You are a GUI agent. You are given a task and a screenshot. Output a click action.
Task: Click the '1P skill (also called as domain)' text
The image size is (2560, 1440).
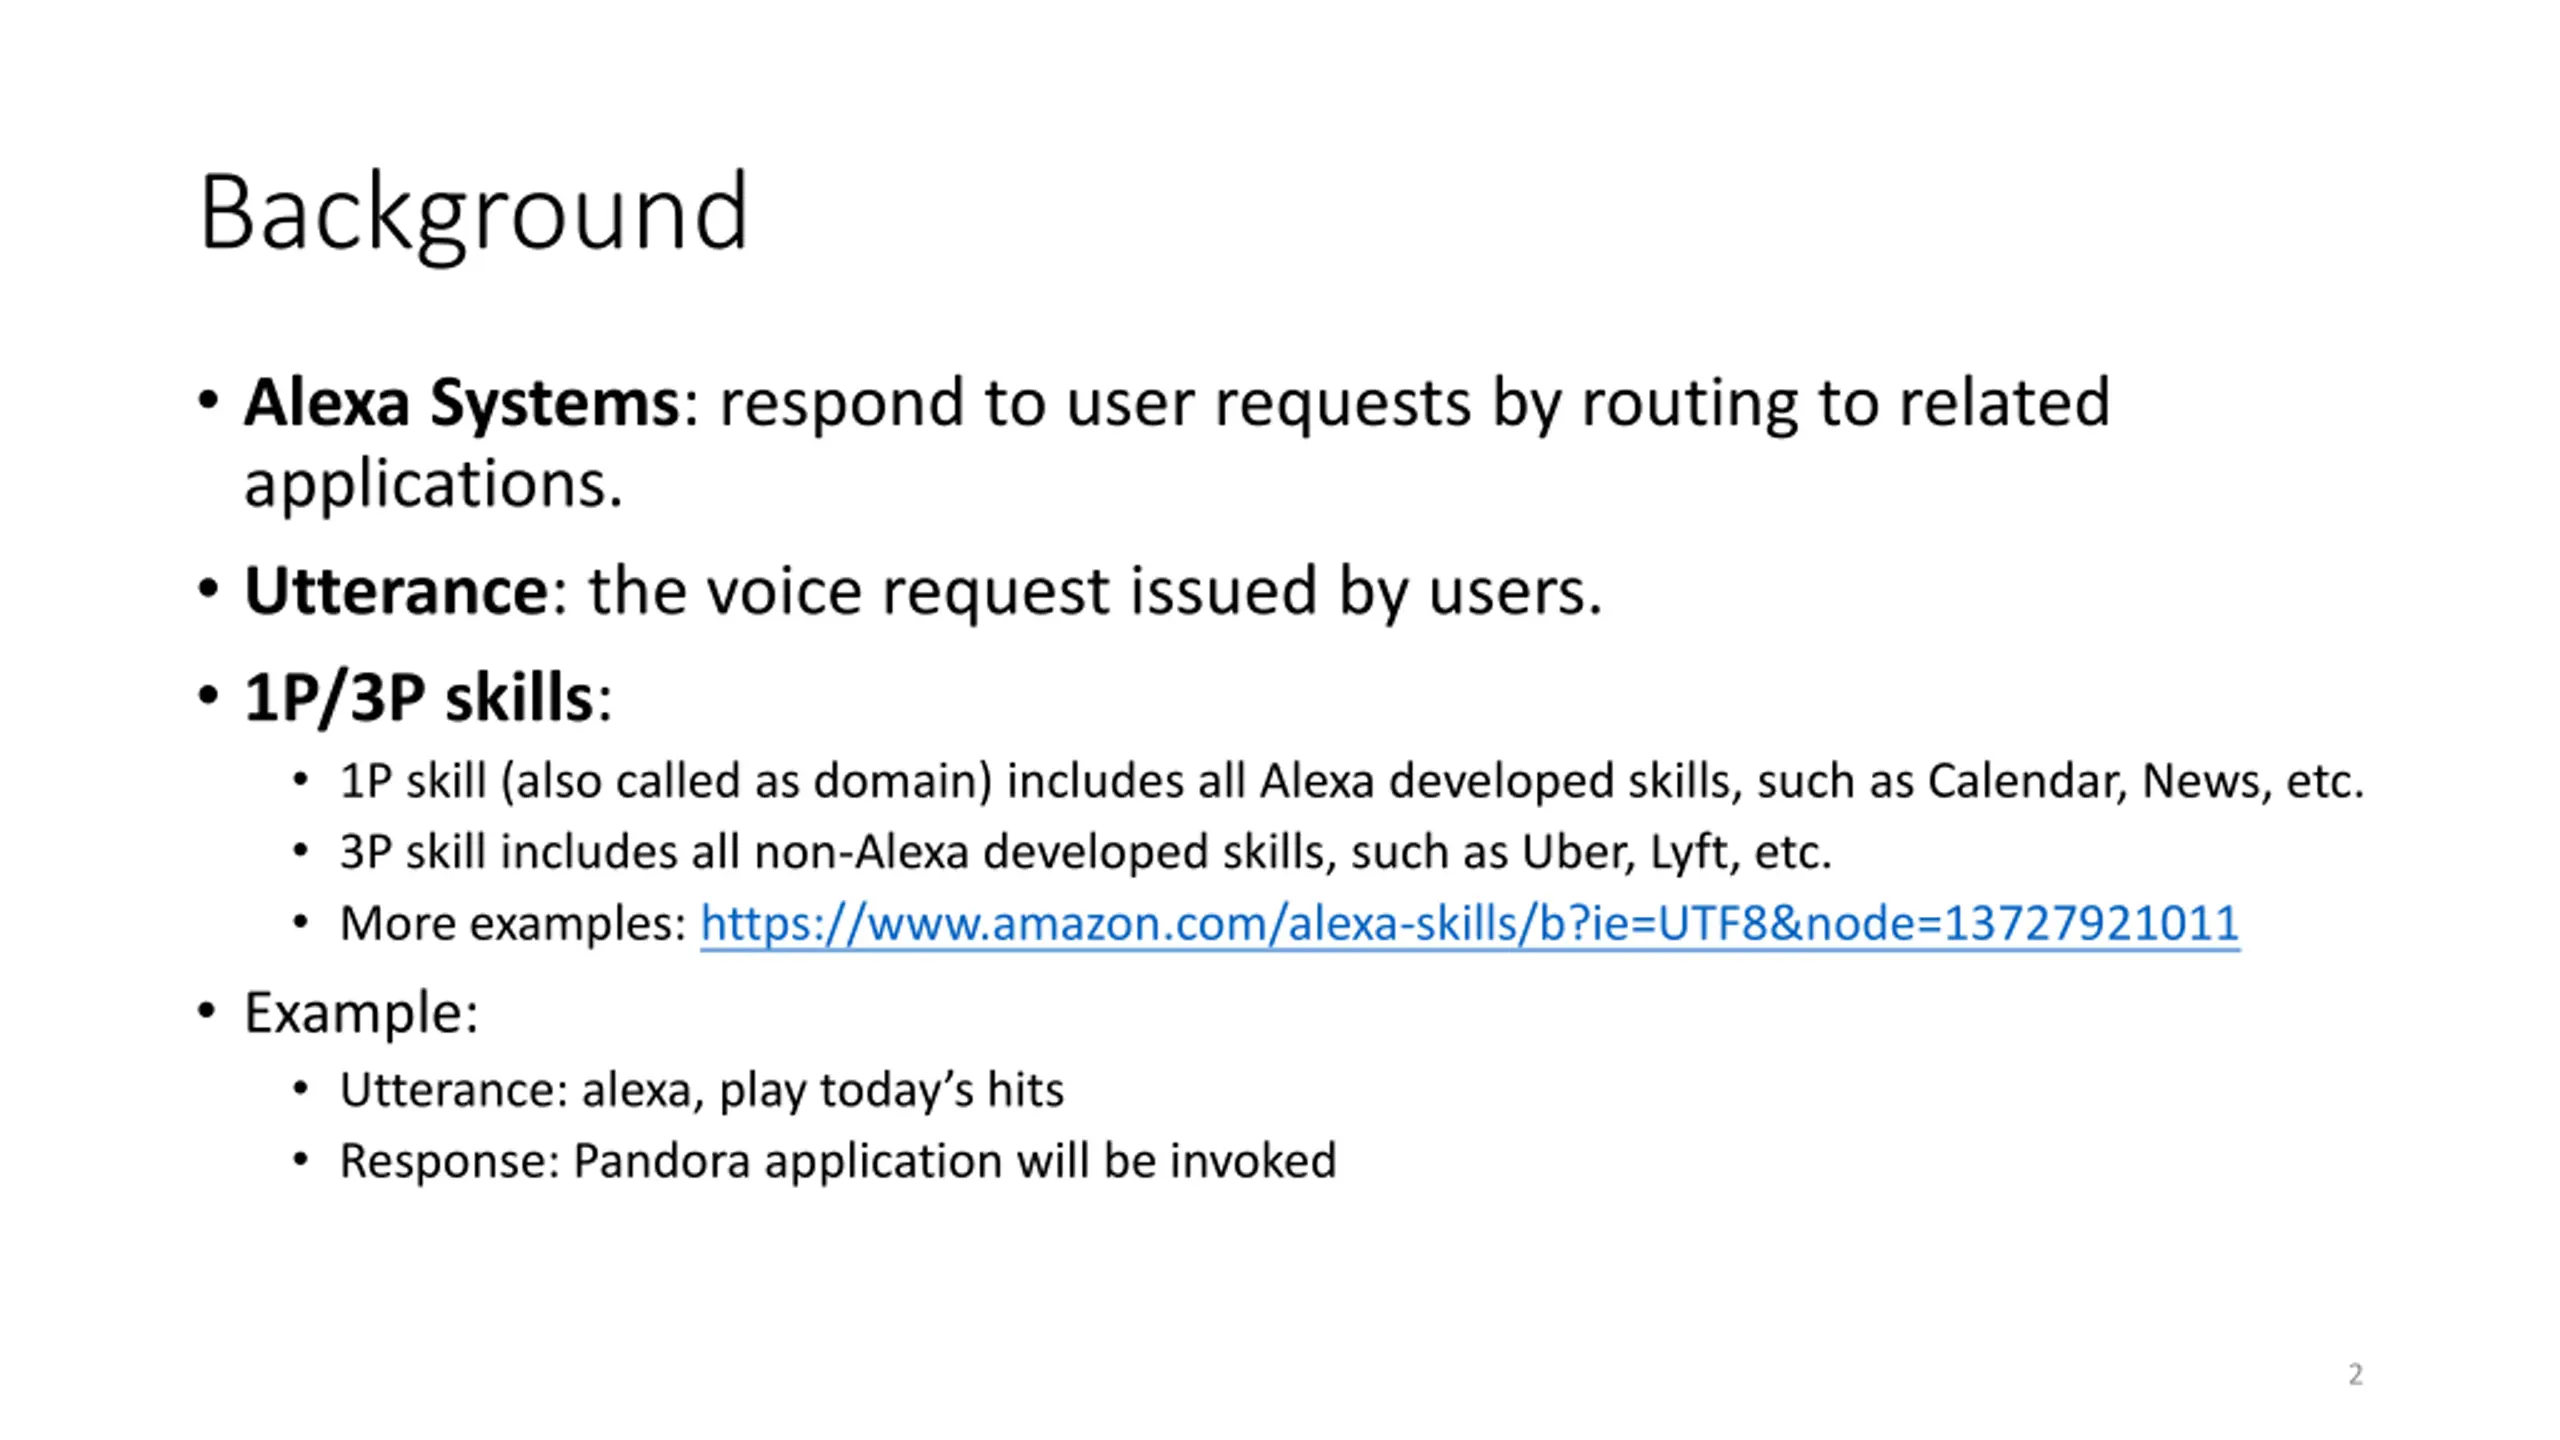(x=665, y=781)
